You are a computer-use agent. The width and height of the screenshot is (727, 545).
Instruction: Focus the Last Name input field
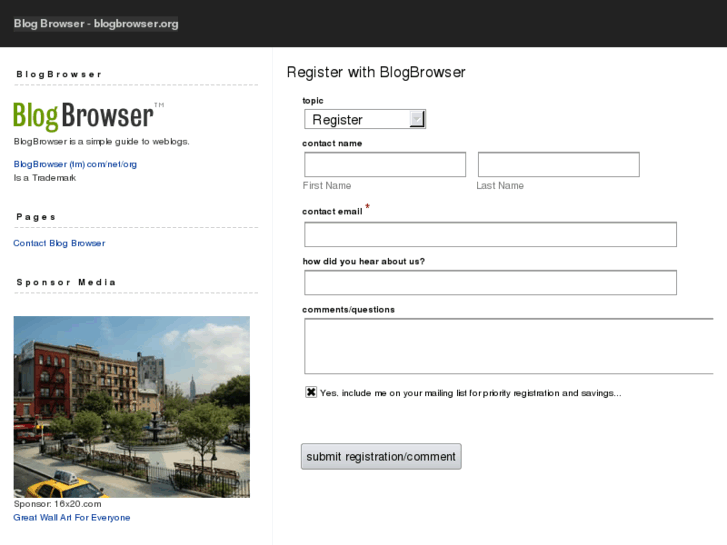pos(559,164)
